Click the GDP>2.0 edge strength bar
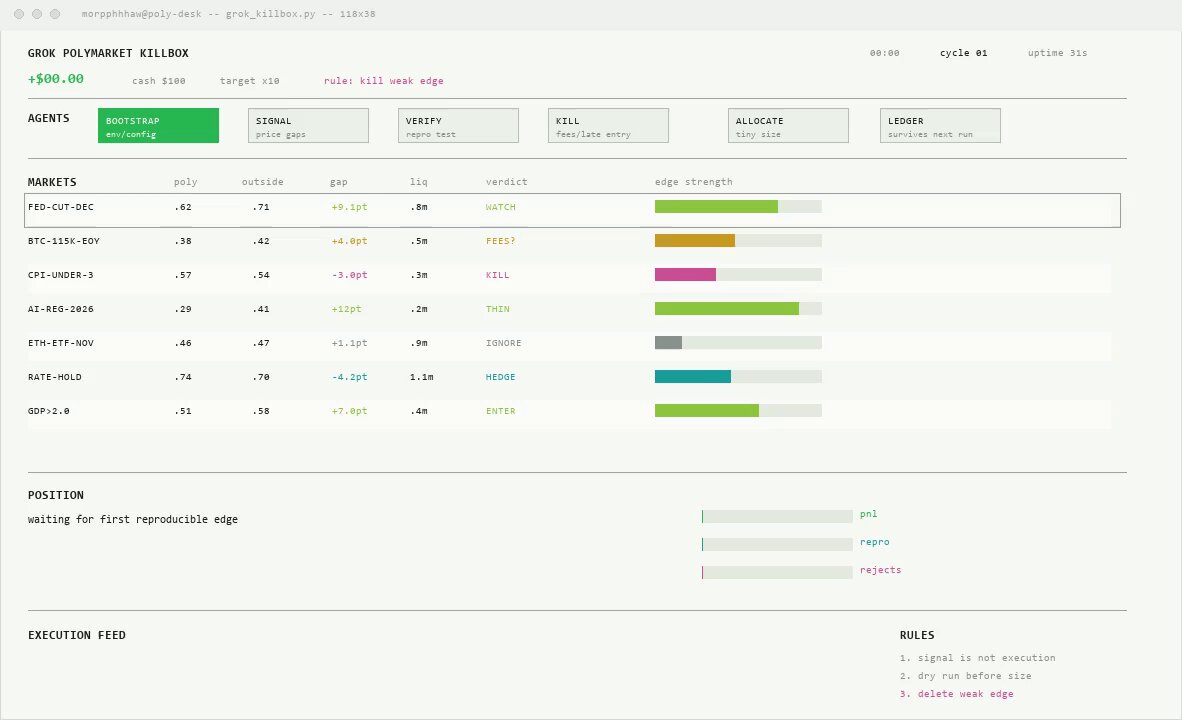The image size is (1182, 720). (738, 410)
